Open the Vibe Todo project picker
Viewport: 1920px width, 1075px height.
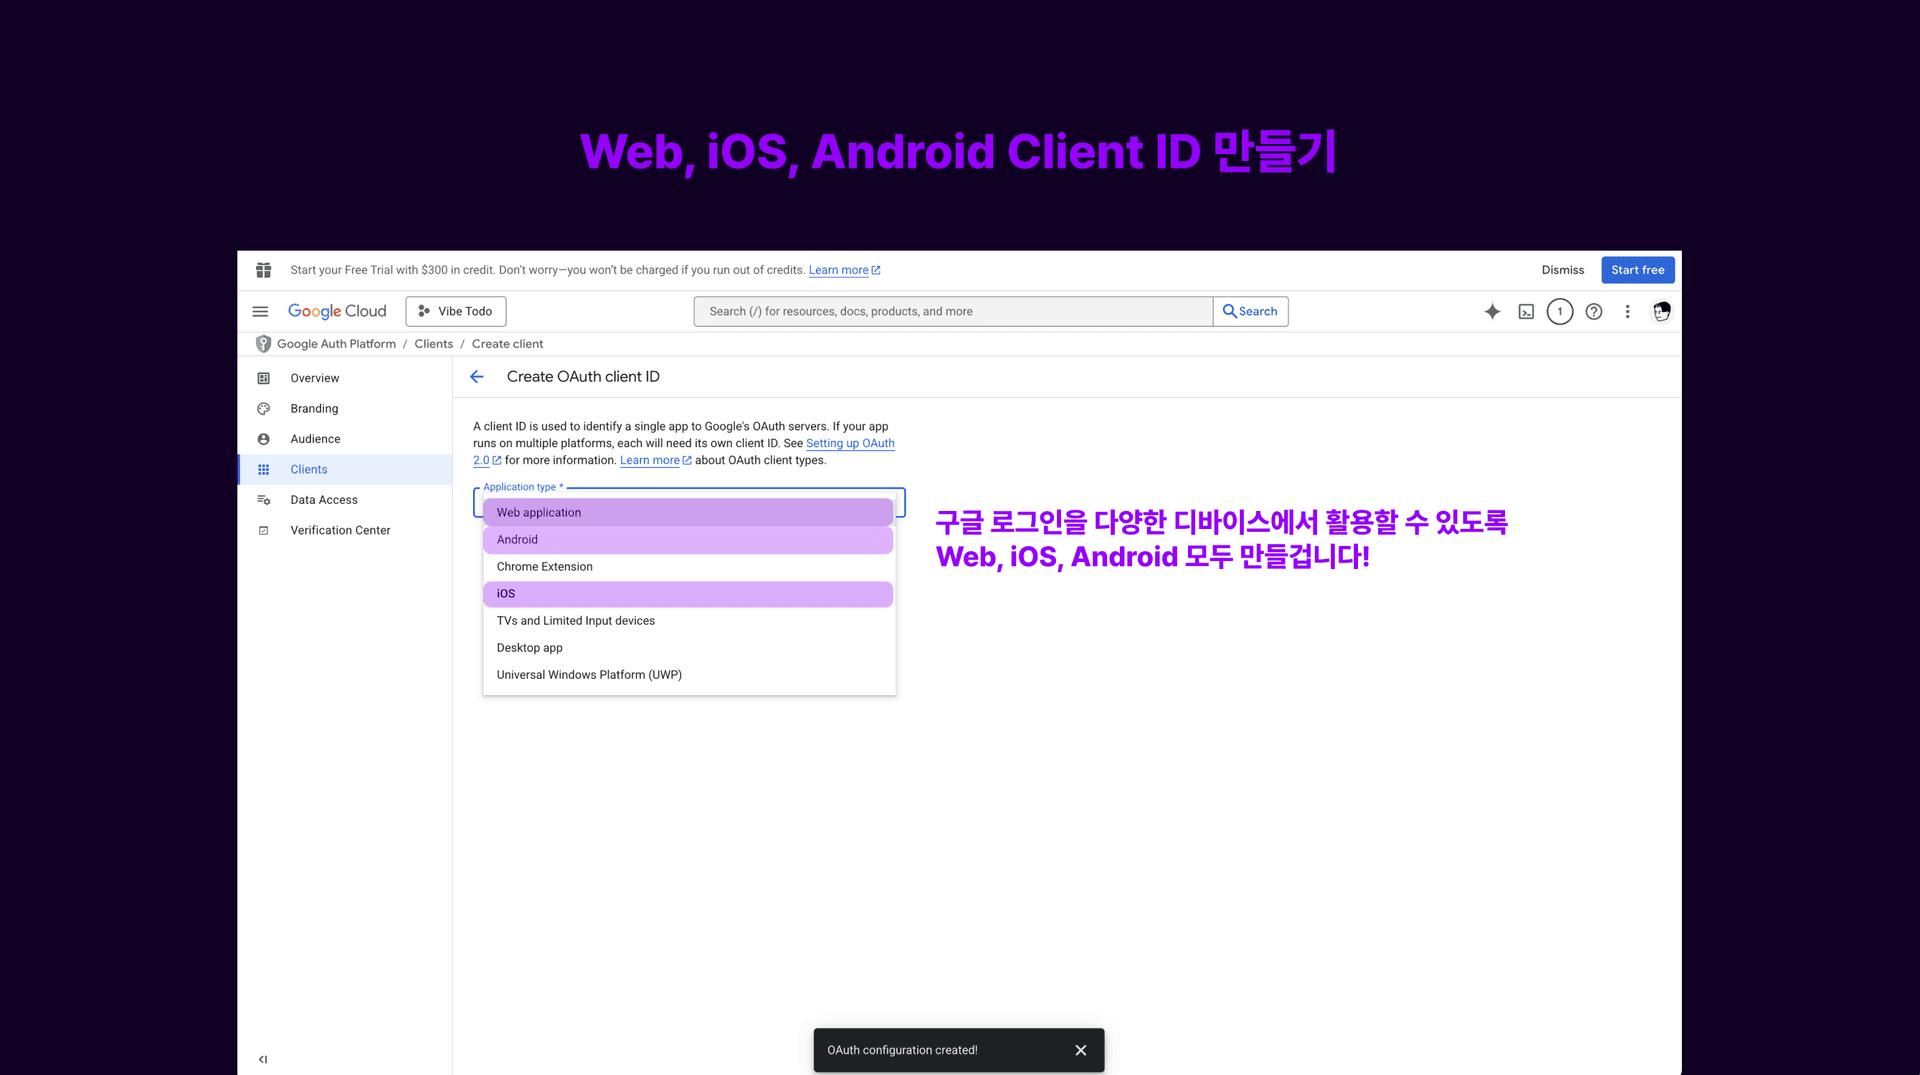(455, 311)
